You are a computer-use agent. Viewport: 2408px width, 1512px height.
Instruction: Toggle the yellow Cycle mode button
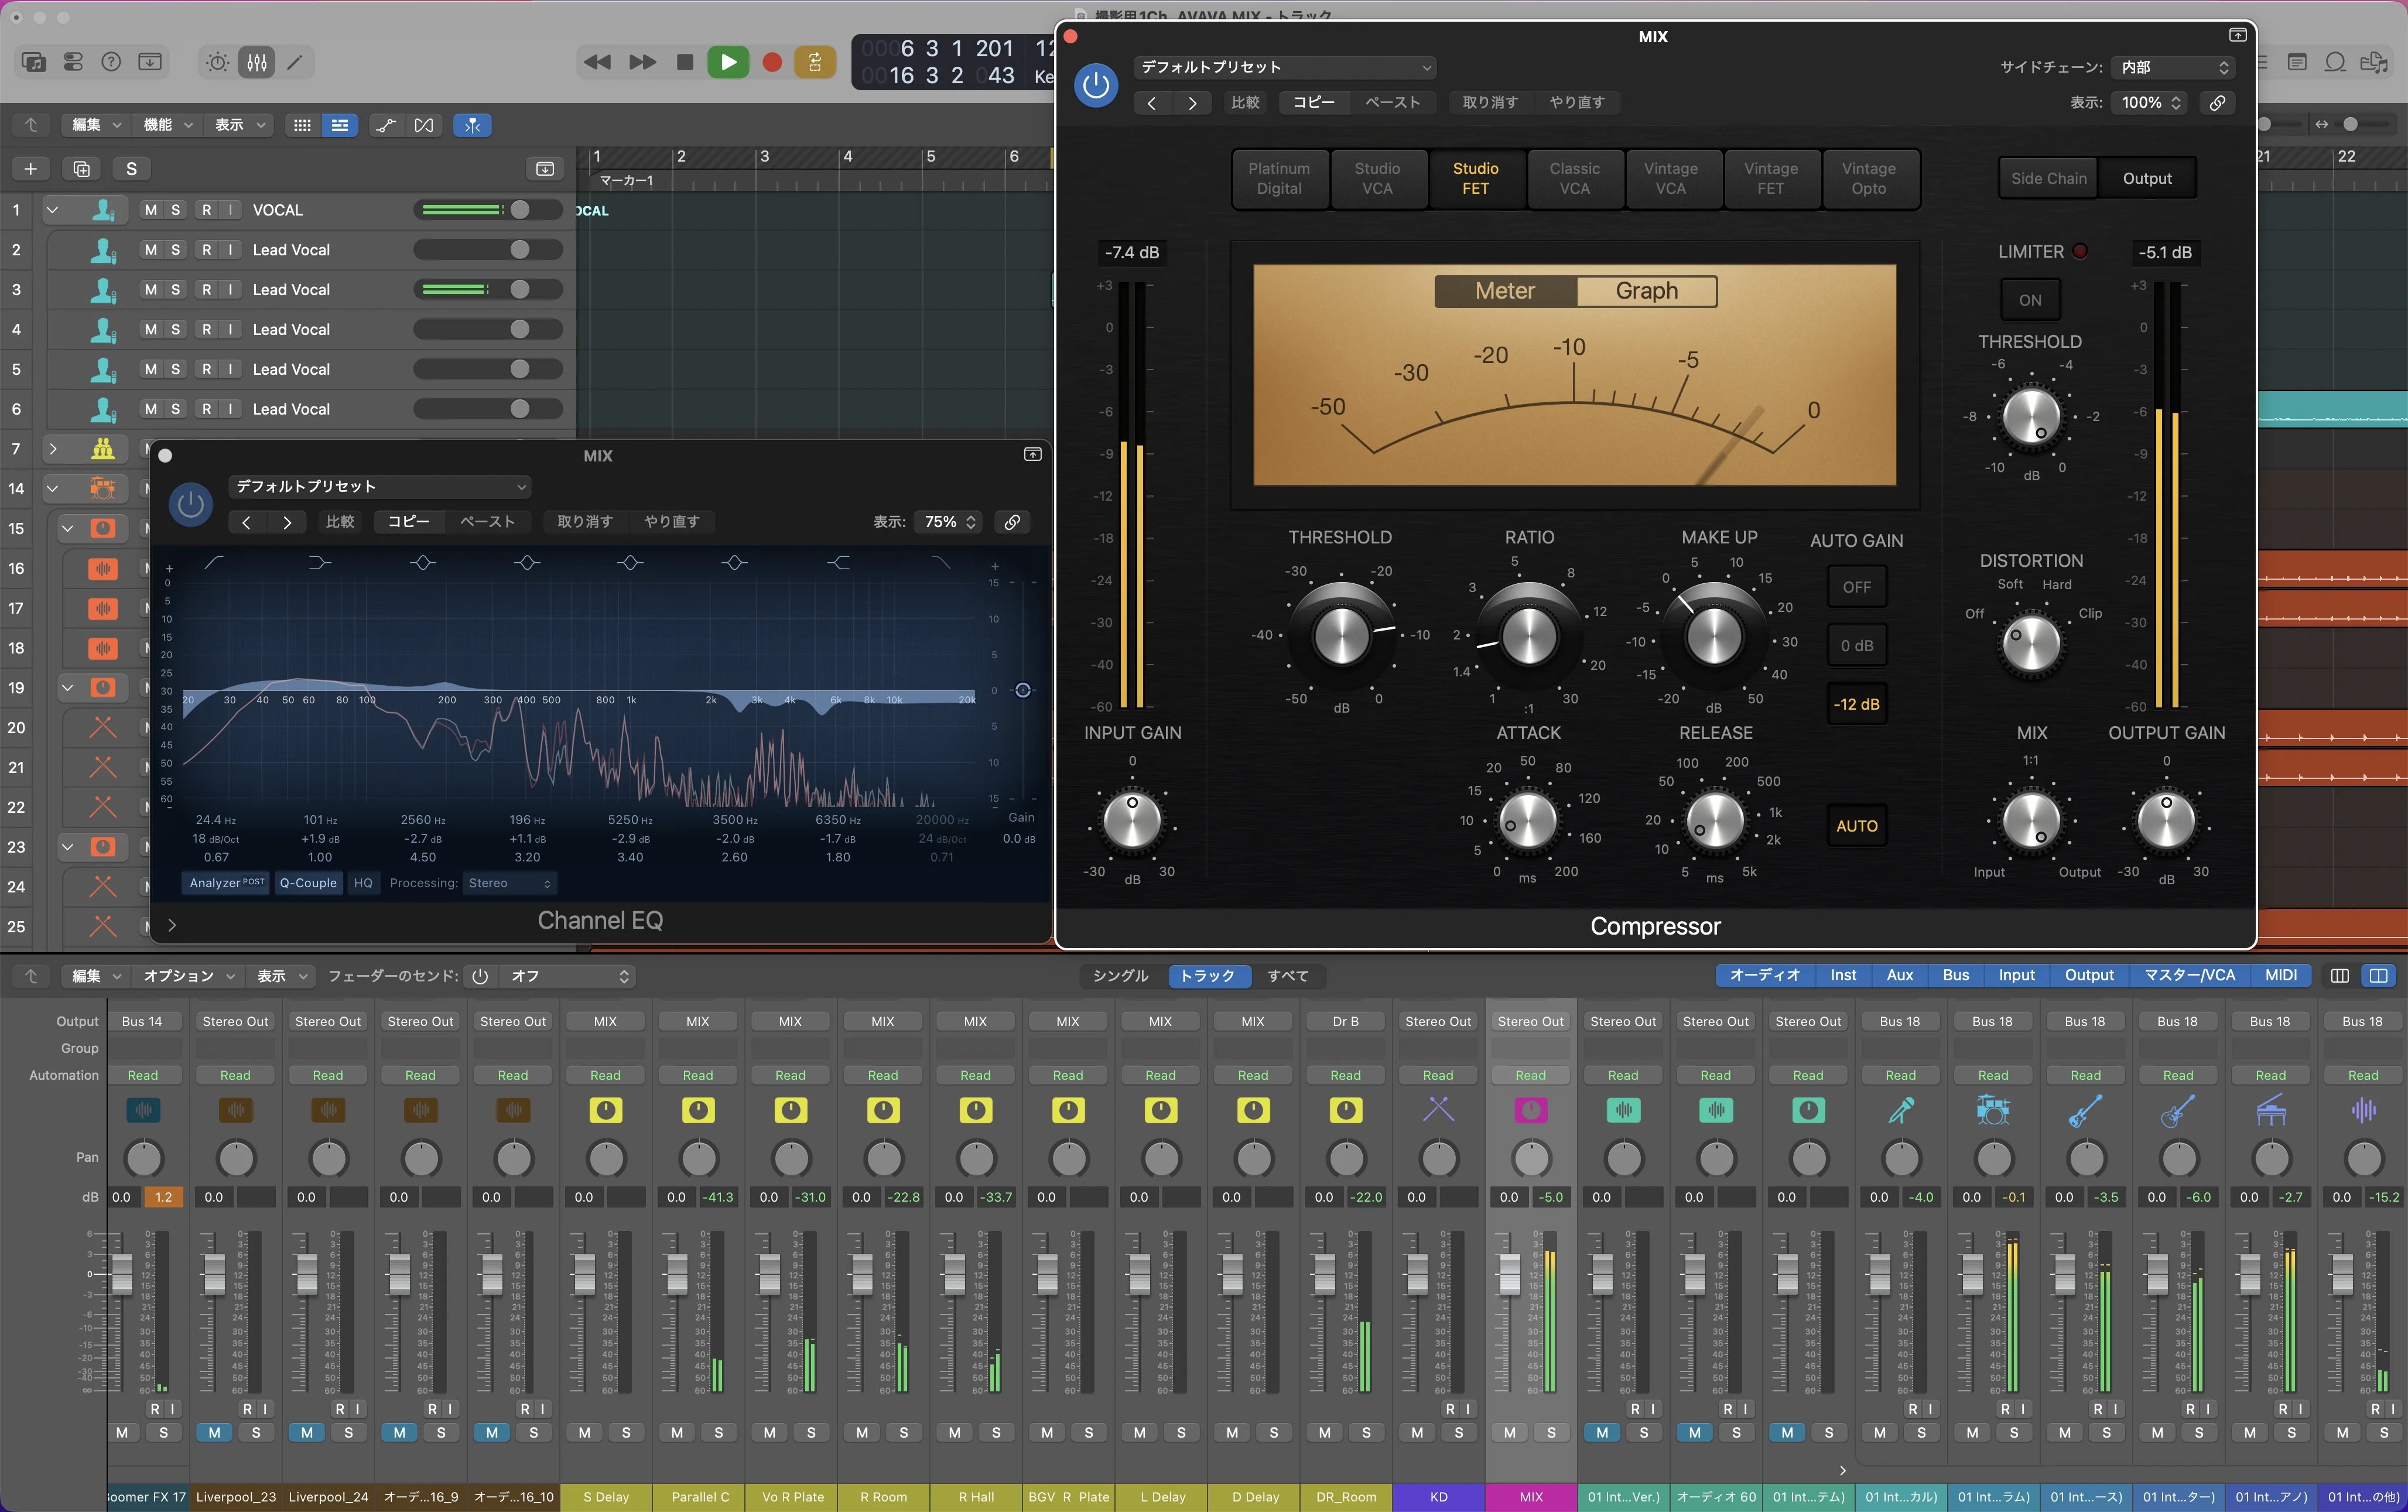pyautogui.click(x=815, y=62)
